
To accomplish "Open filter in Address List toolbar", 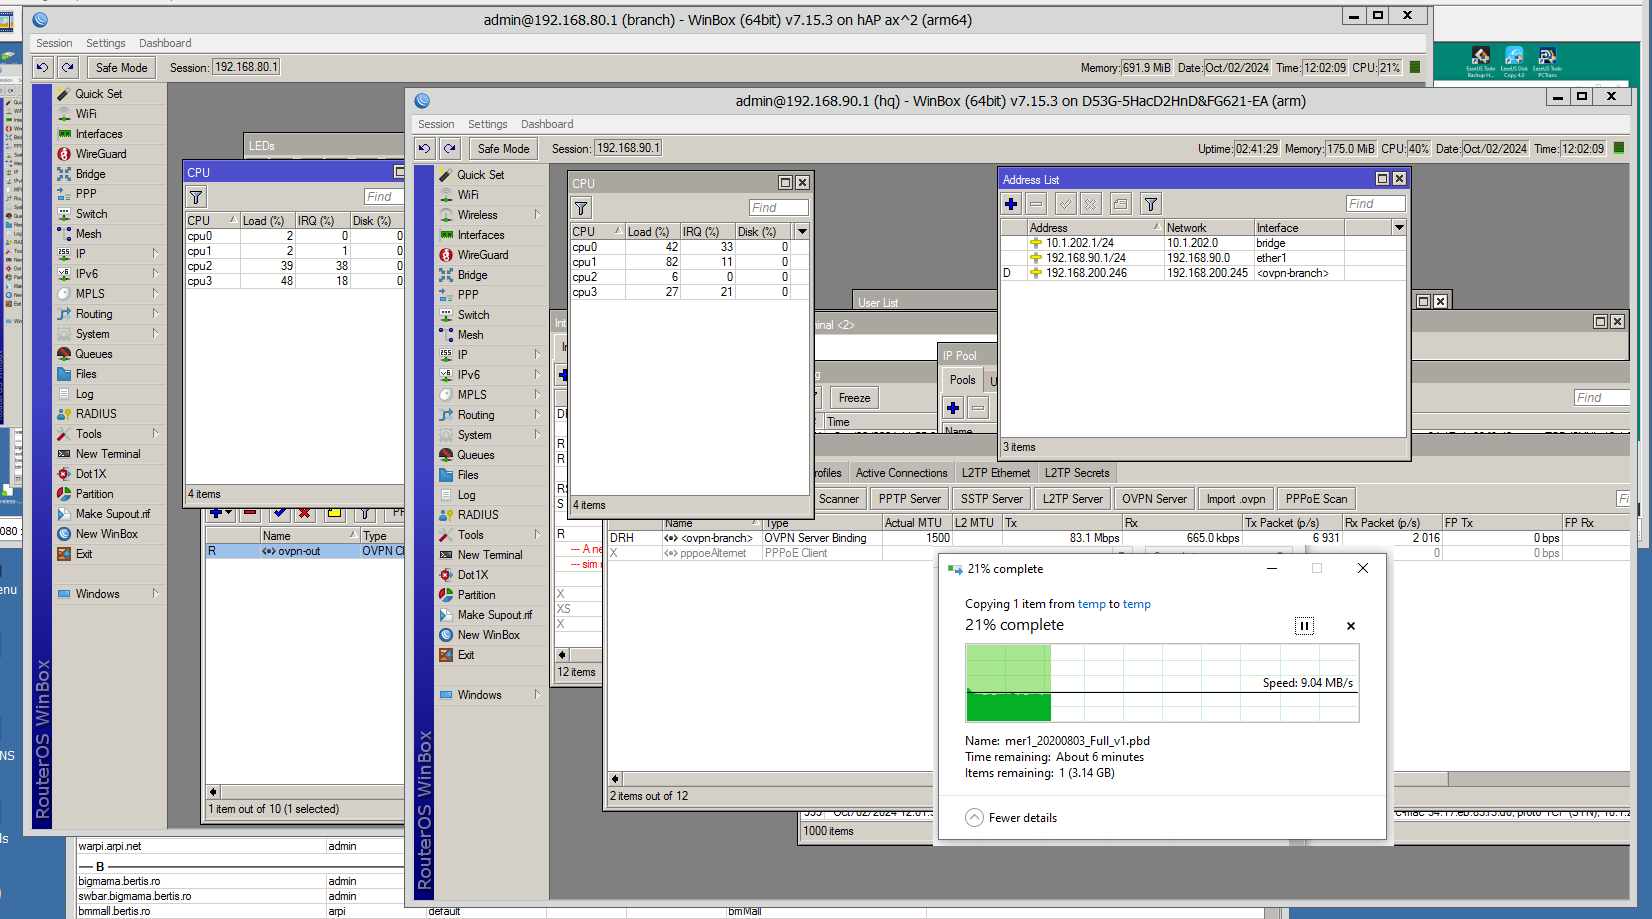I will coord(1151,204).
